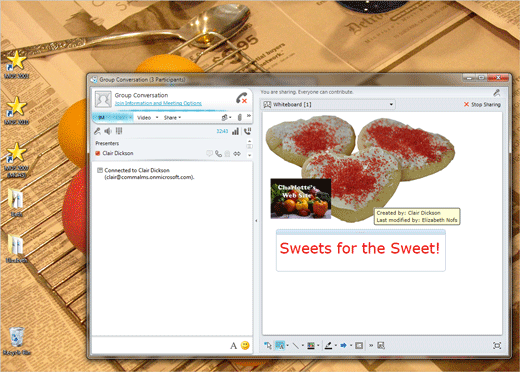The width and height of the screenshot is (520, 372).
Task: Click the full-screen view icon on whiteboard
Action: [497, 346]
